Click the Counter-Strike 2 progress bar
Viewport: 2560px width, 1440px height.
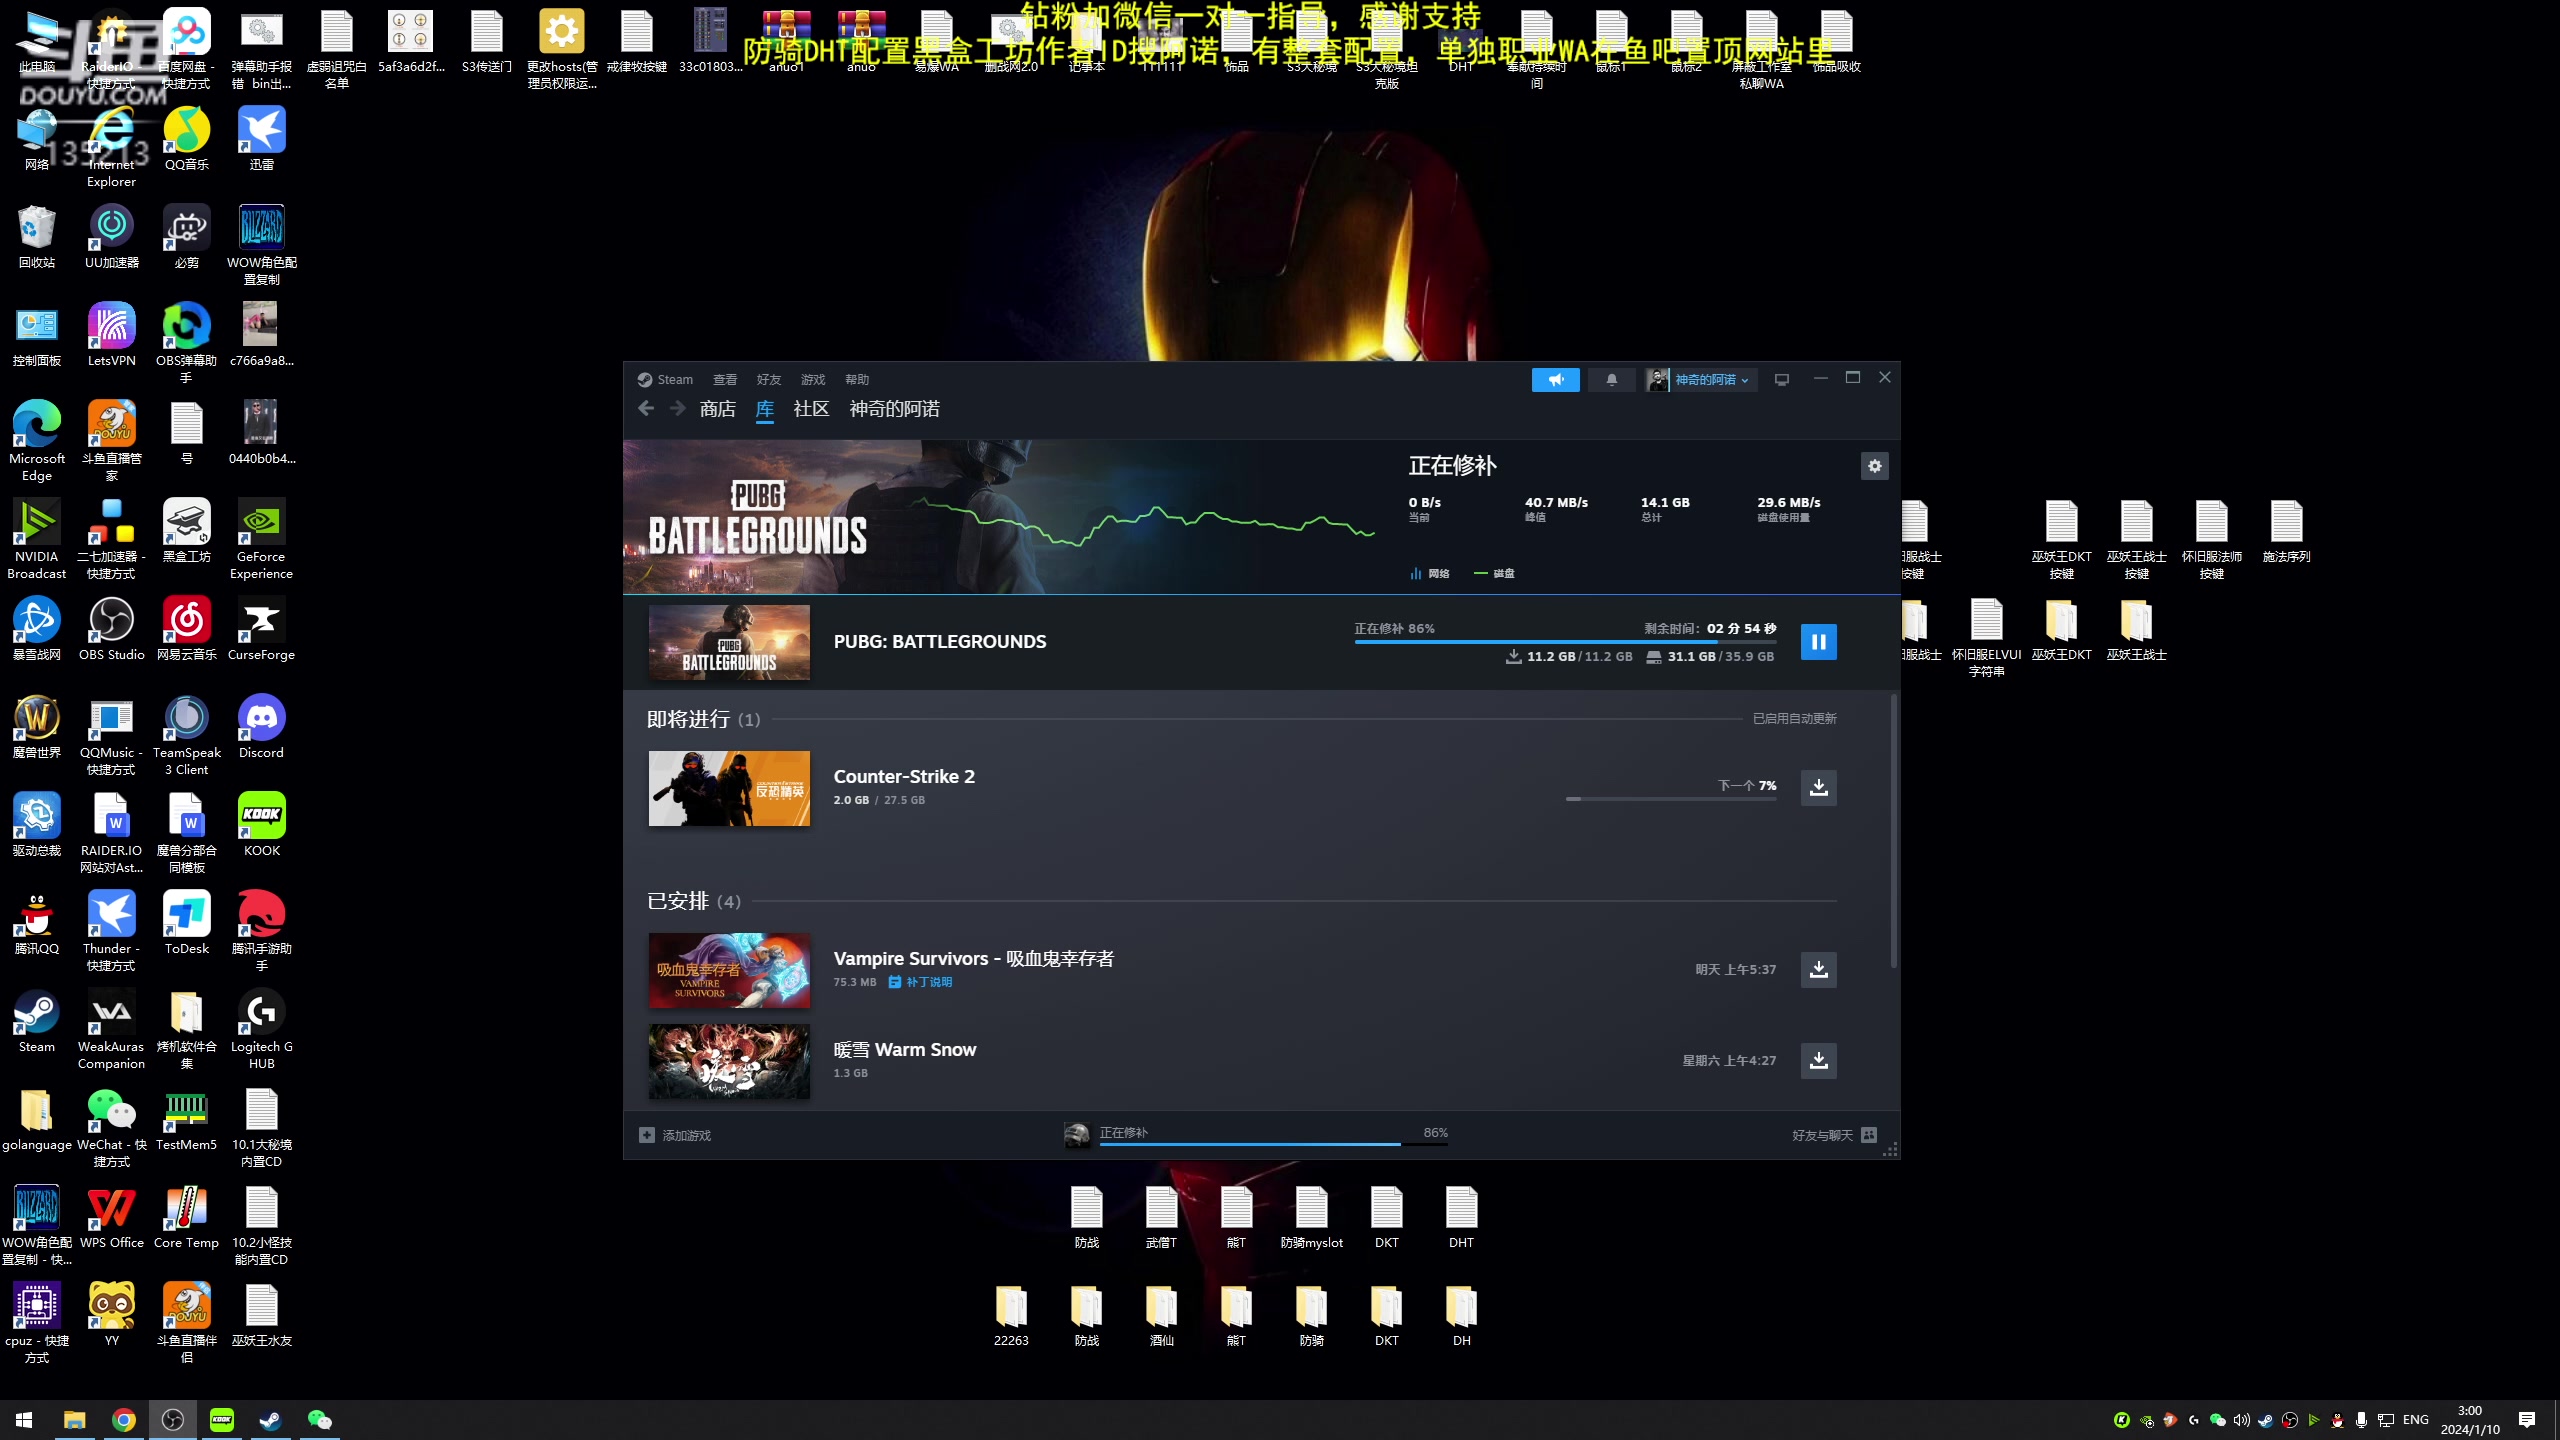pos(1671,799)
